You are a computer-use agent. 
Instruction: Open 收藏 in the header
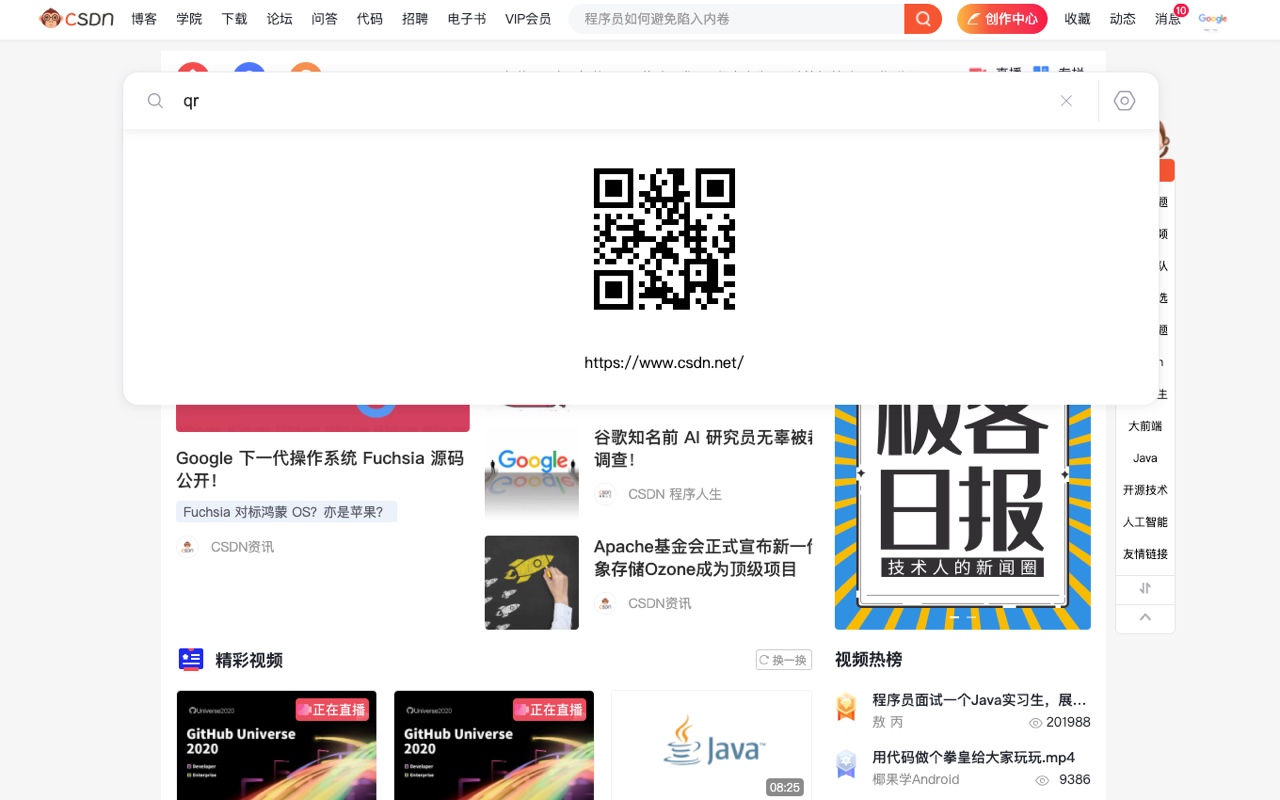(x=1077, y=18)
